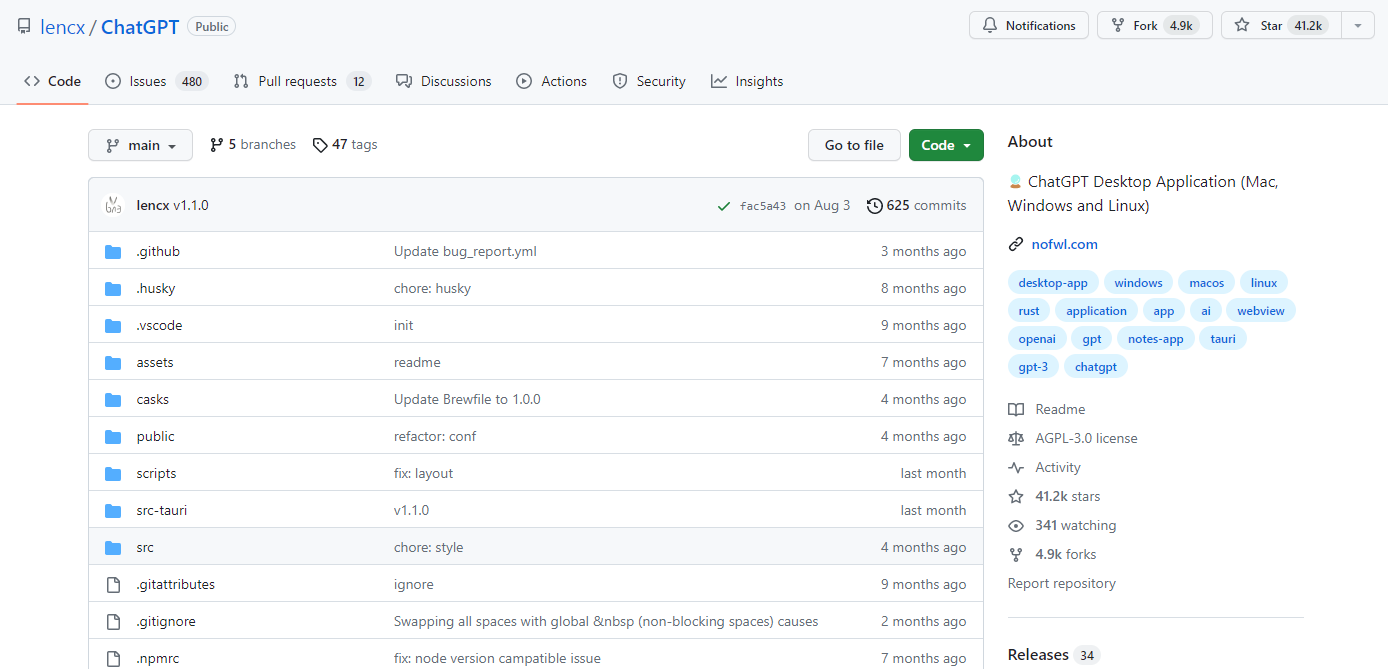Open the 'refactor: conf' commit message
This screenshot has height=669, width=1388.
(x=435, y=437)
